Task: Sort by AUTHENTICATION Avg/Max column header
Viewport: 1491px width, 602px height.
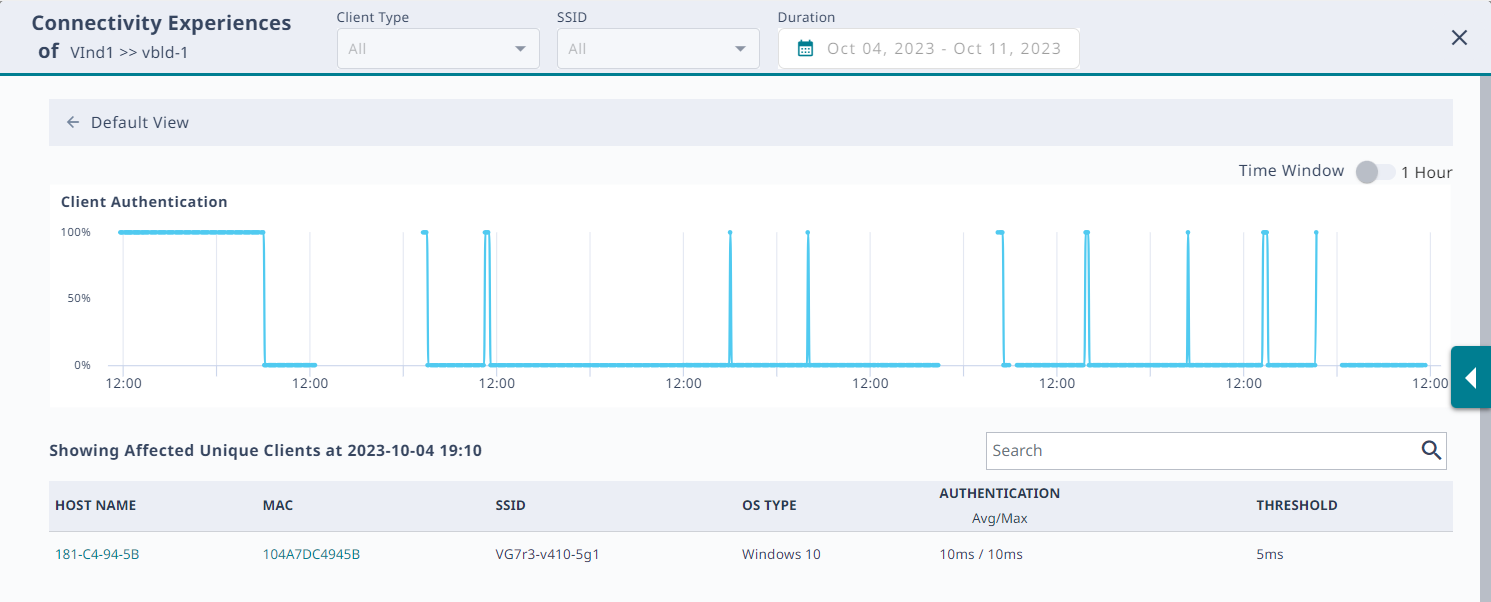Action: (999, 505)
